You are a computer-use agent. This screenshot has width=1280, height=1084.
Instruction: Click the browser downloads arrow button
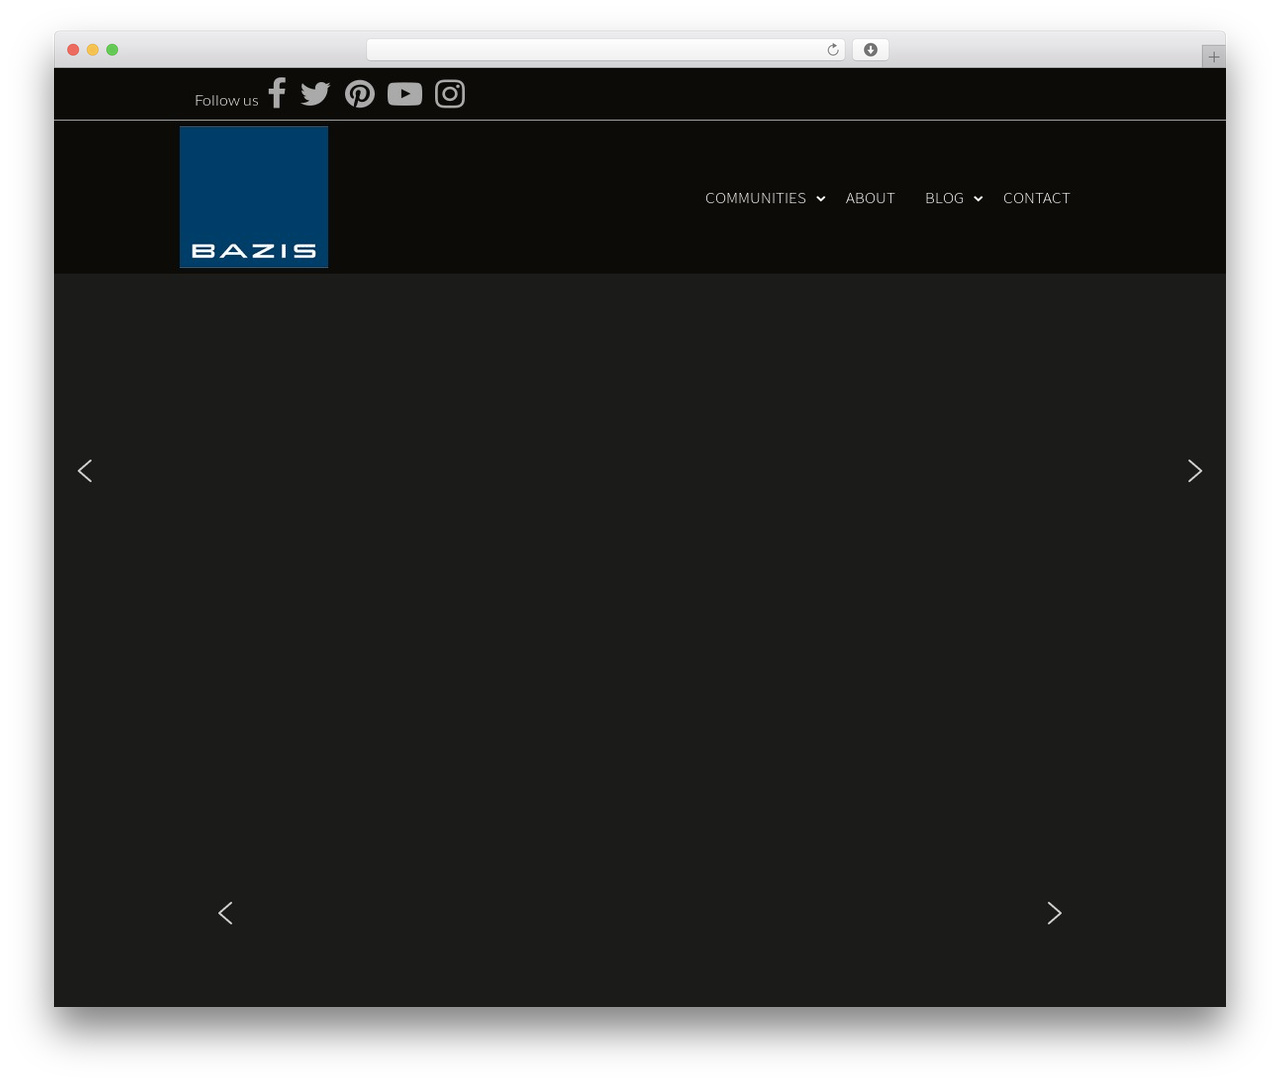(870, 50)
